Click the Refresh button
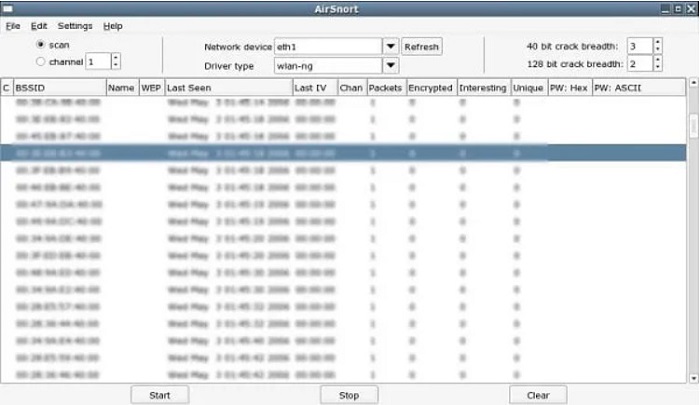Image resolution: width=700 pixels, height=405 pixels. click(422, 46)
